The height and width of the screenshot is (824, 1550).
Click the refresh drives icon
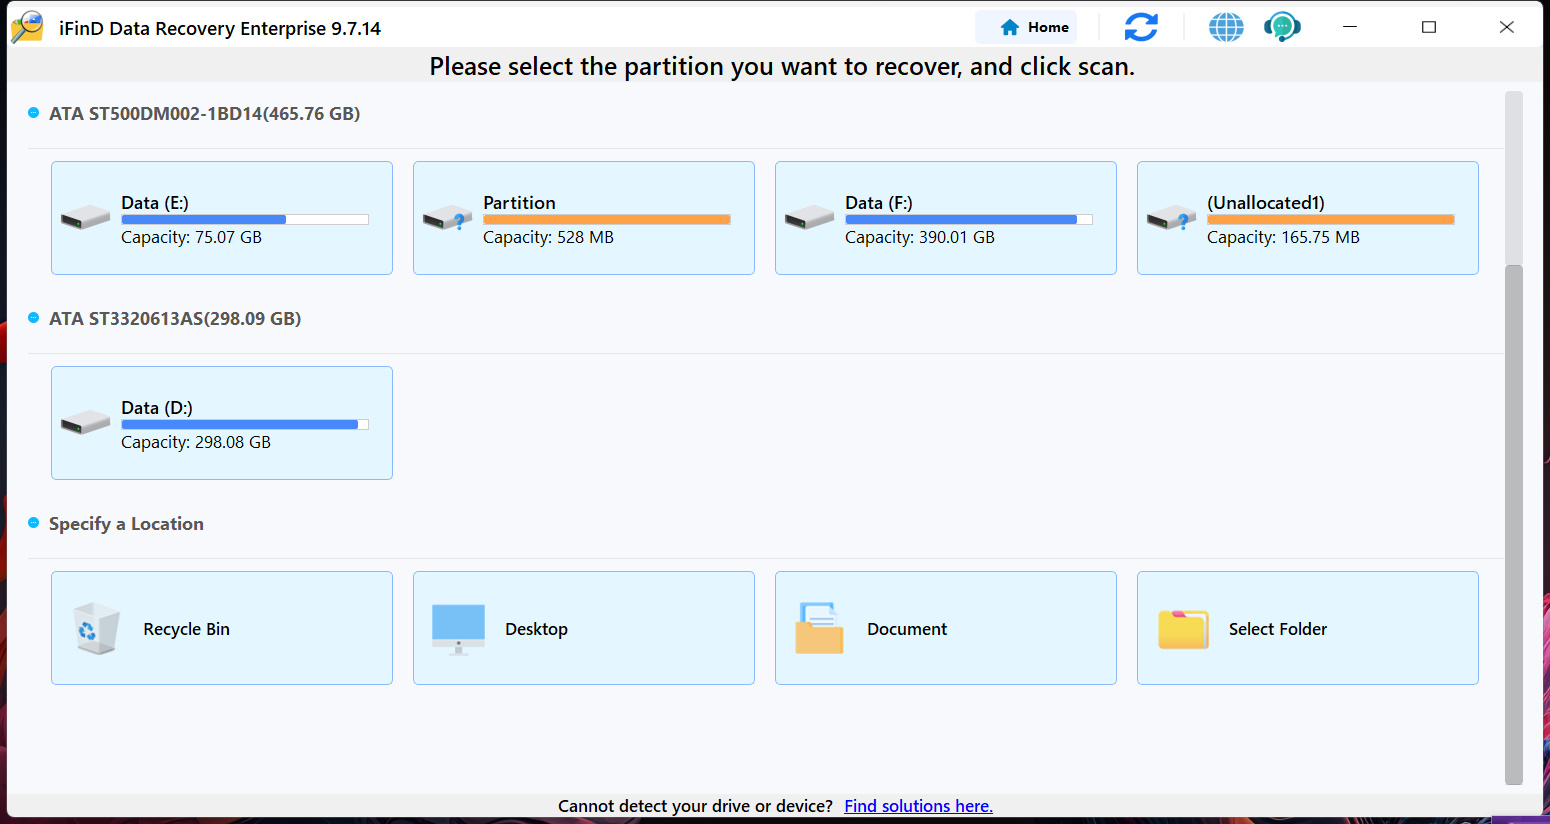coord(1141,27)
